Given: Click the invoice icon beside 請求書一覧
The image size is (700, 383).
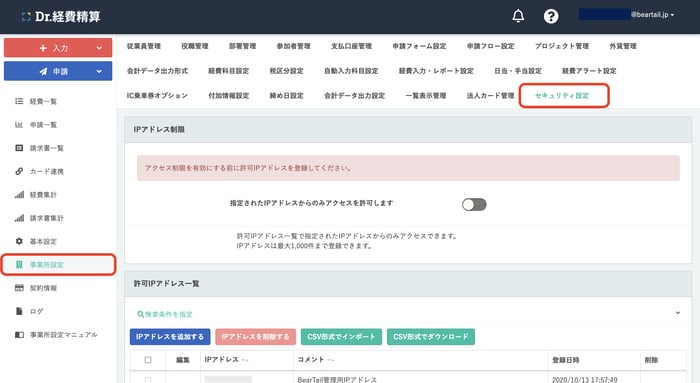Looking at the screenshot, I should pyautogui.click(x=19, y=148).
